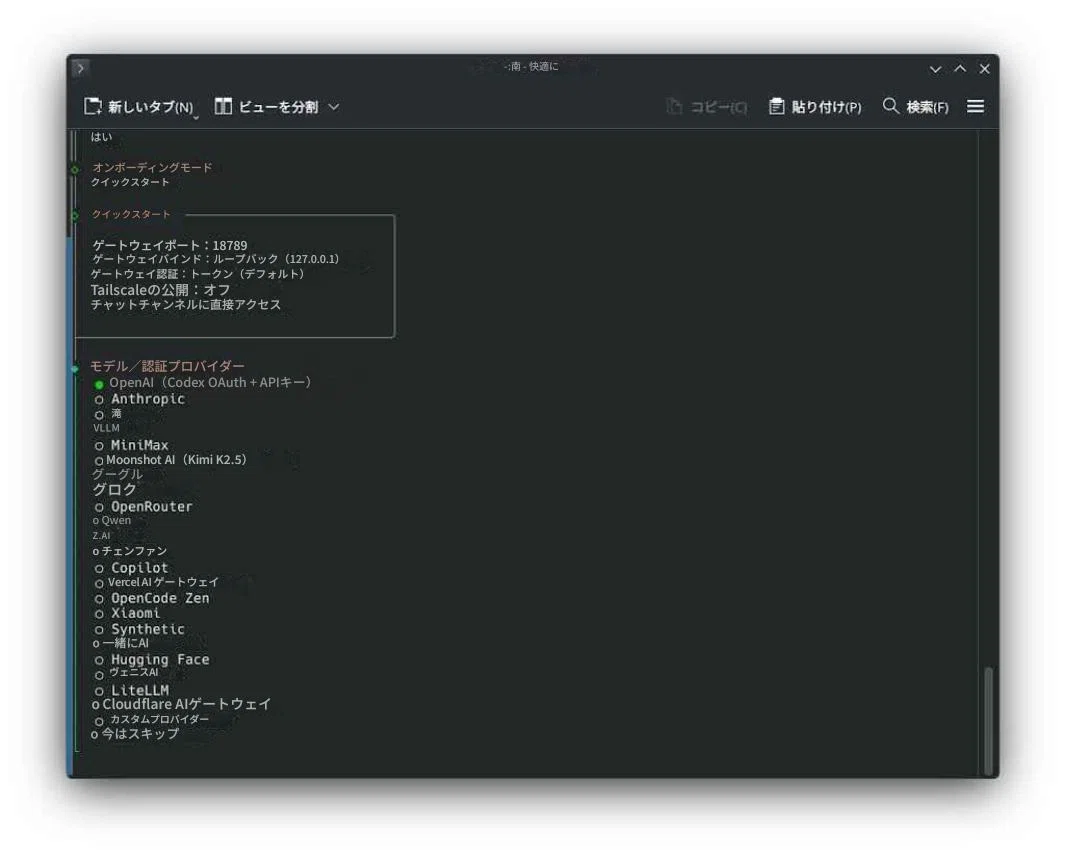Click the new tab icon in toolbar
This screenshot has width=1065, height=857.
(x=92, y=106)
